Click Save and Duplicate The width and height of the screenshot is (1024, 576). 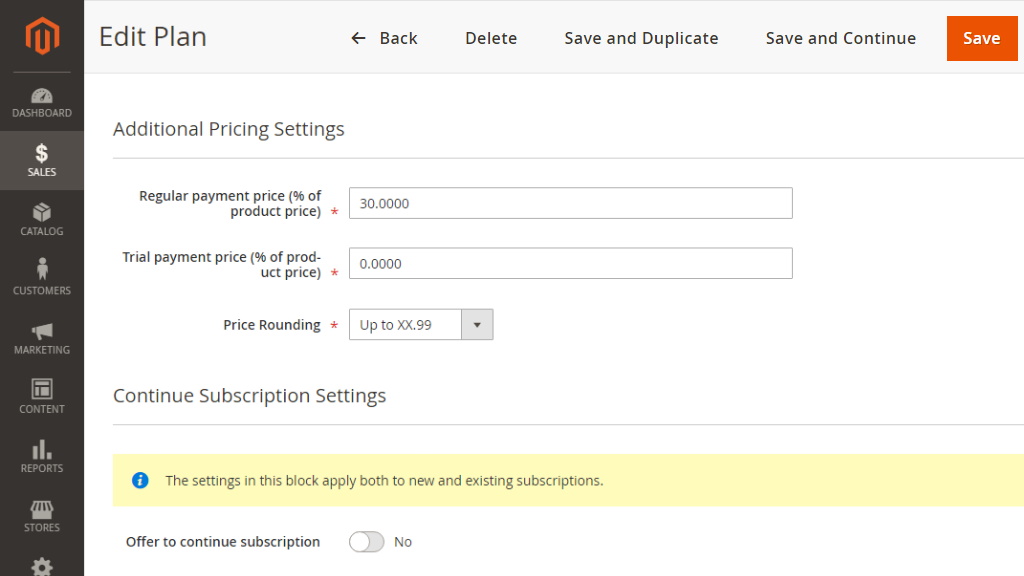point(641,38)
